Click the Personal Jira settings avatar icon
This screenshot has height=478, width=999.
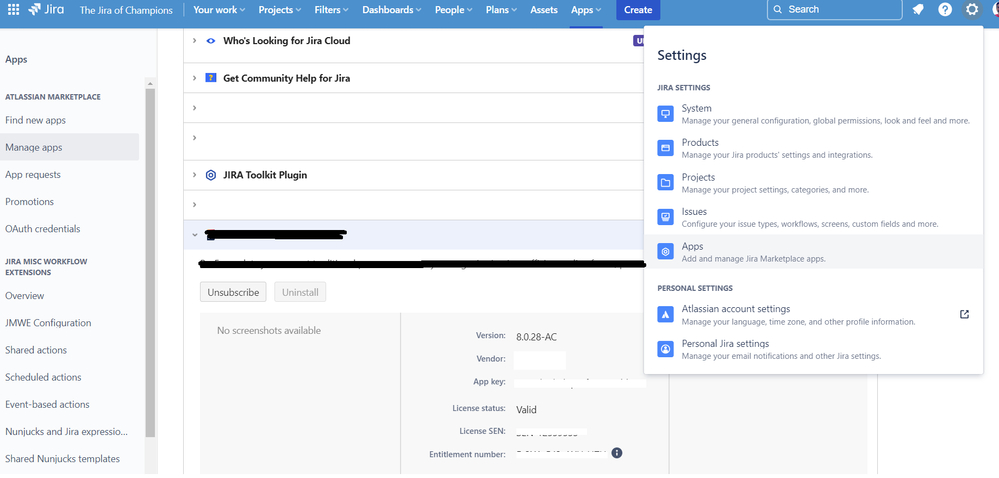665,349
